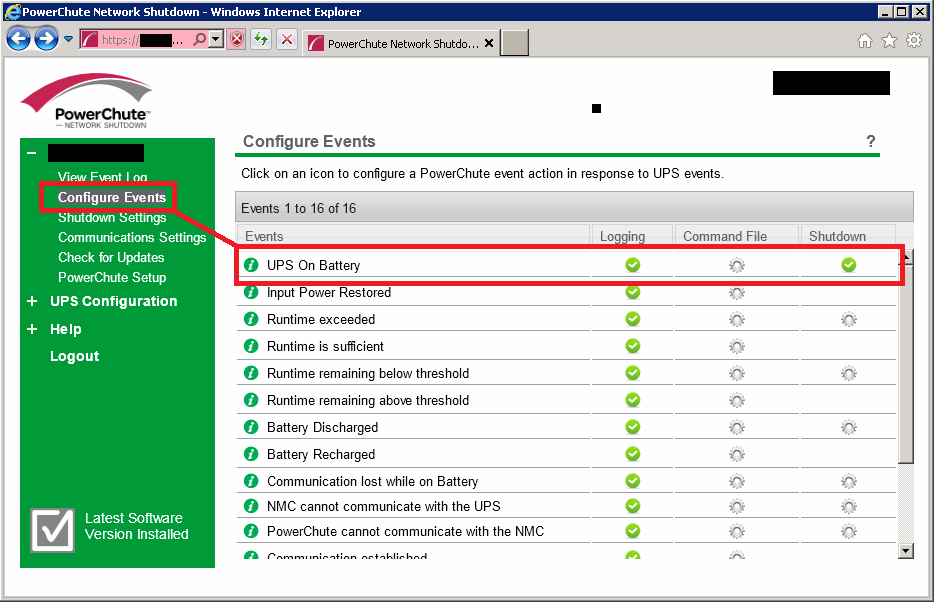Expand the UPS Configuration menu section
This screenshot has width=934, height=602.
coord(32,301)
